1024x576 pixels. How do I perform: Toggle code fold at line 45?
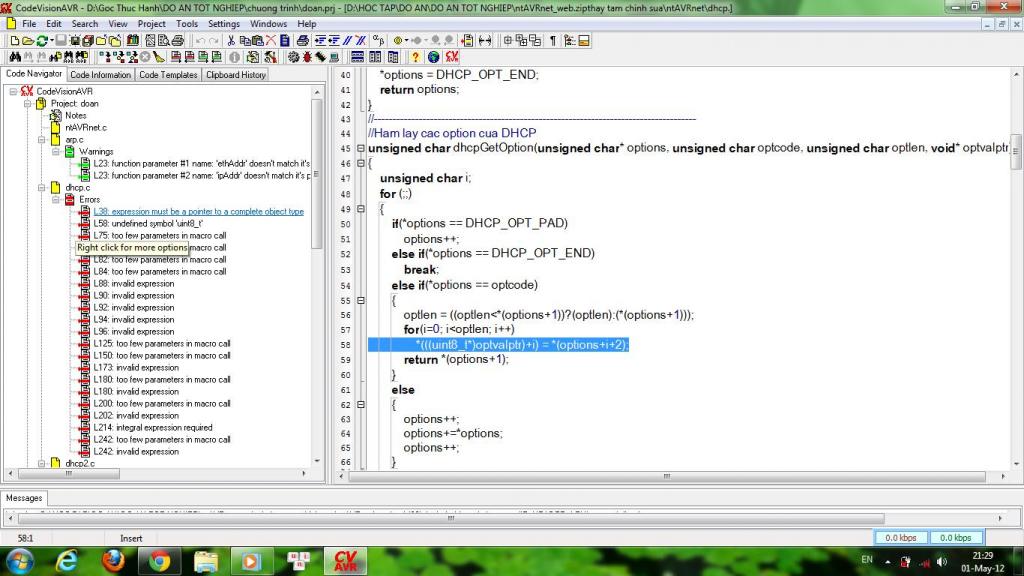coord(360,148)
